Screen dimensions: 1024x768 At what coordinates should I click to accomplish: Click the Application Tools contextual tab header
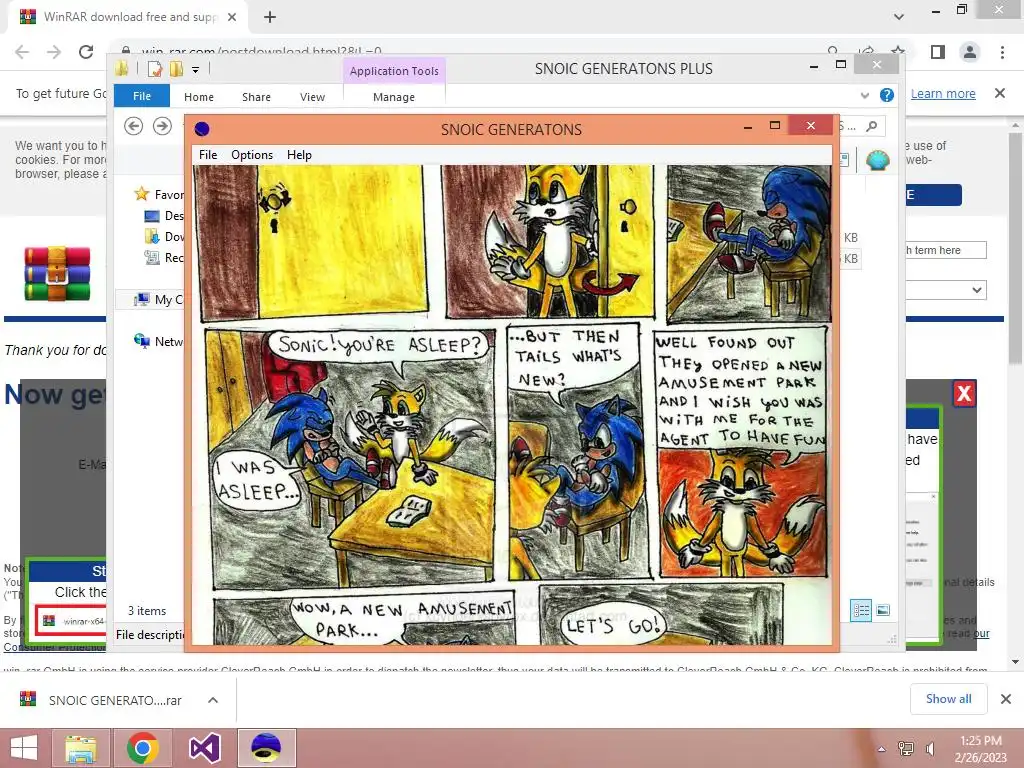pos(394,71)
